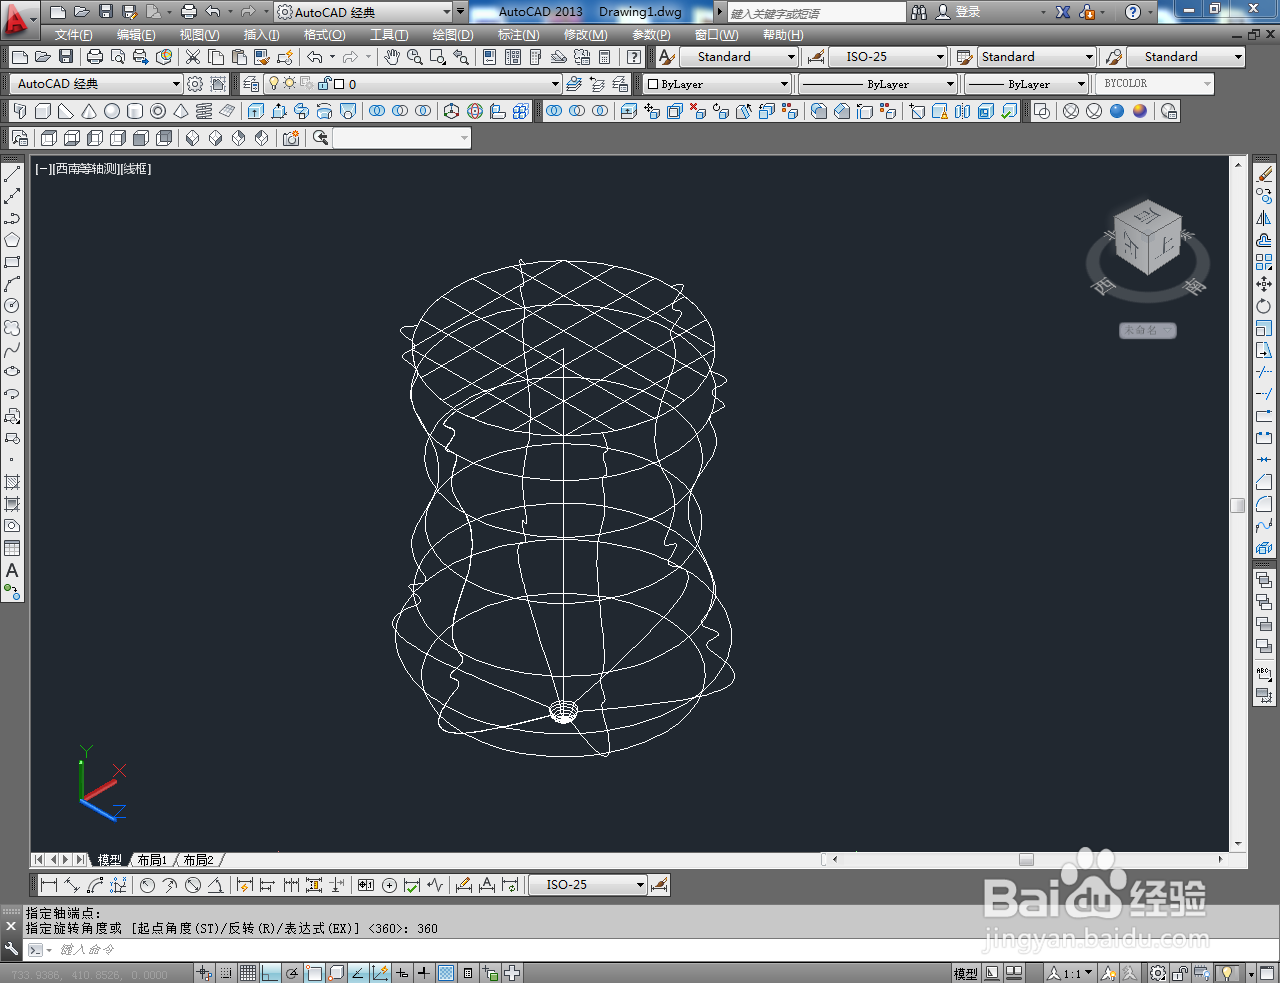This screenshot has height=983, width=1280.
Task: Toggle Polar Tracking in status bar
Action: pyautogui.click(x=292, y=973)
